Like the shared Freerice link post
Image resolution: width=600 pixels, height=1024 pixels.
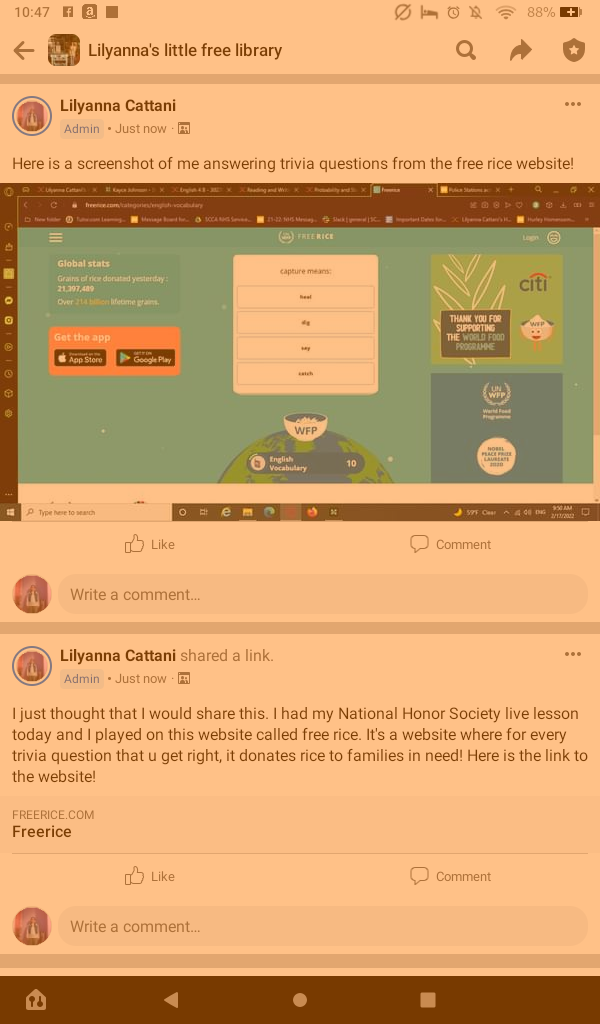point(150,876)
